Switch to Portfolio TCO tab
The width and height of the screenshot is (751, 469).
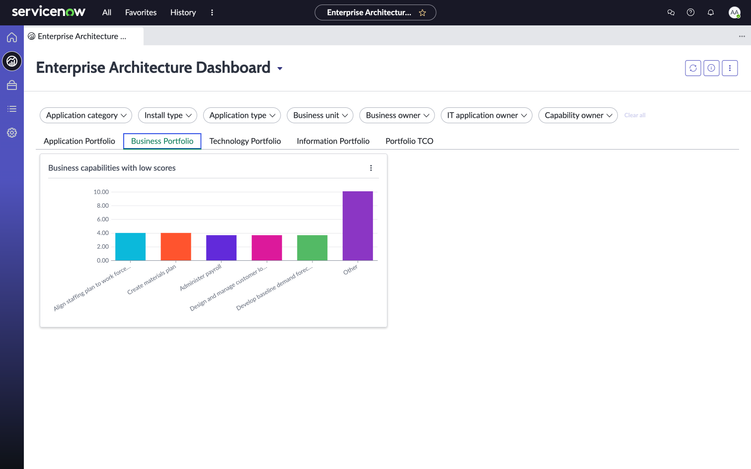point(409,141)
